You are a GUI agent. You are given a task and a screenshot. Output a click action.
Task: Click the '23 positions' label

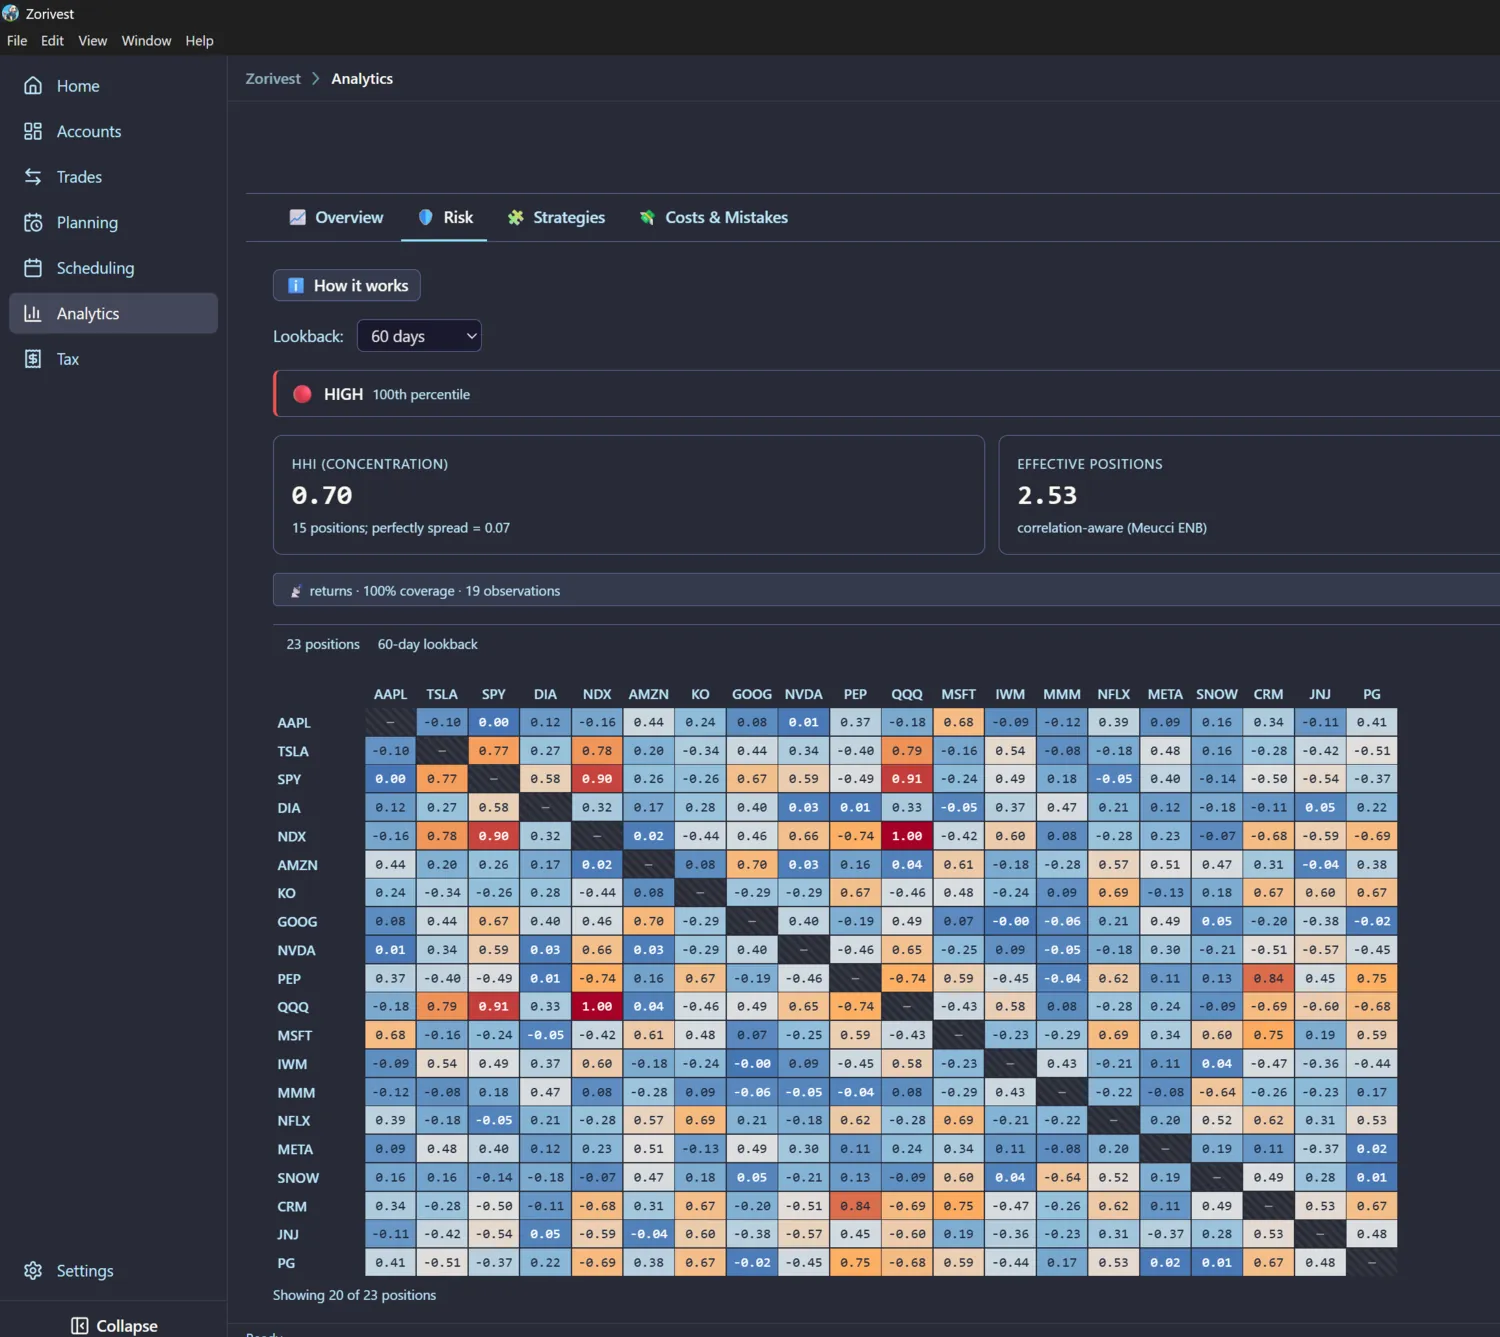point(323,645)
